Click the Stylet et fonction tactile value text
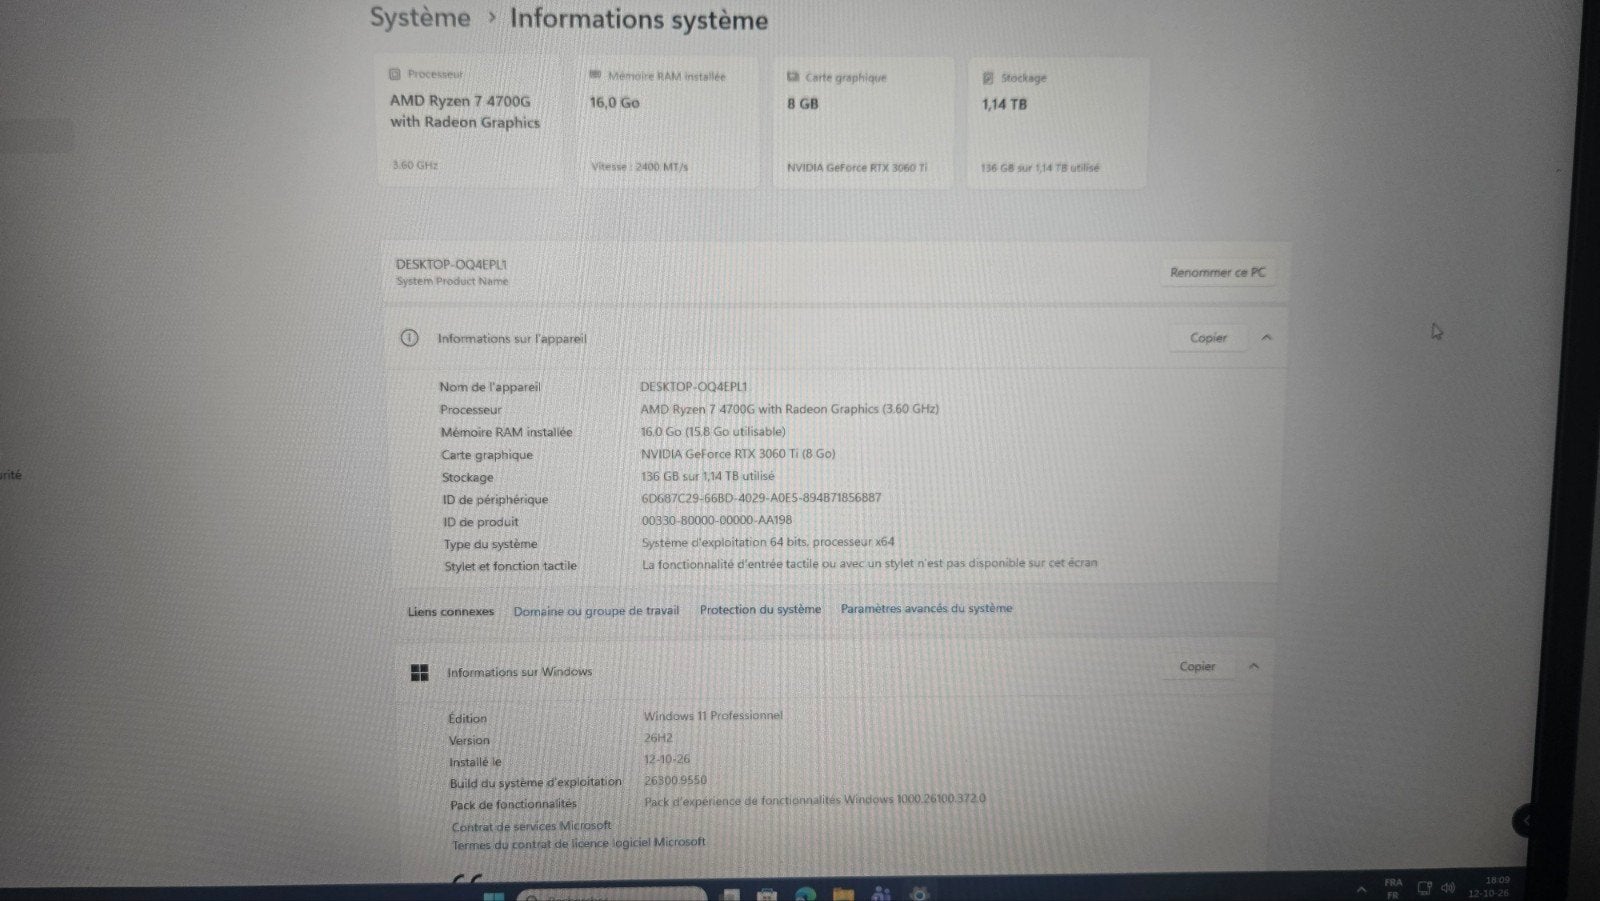 (x=869, y=563)
